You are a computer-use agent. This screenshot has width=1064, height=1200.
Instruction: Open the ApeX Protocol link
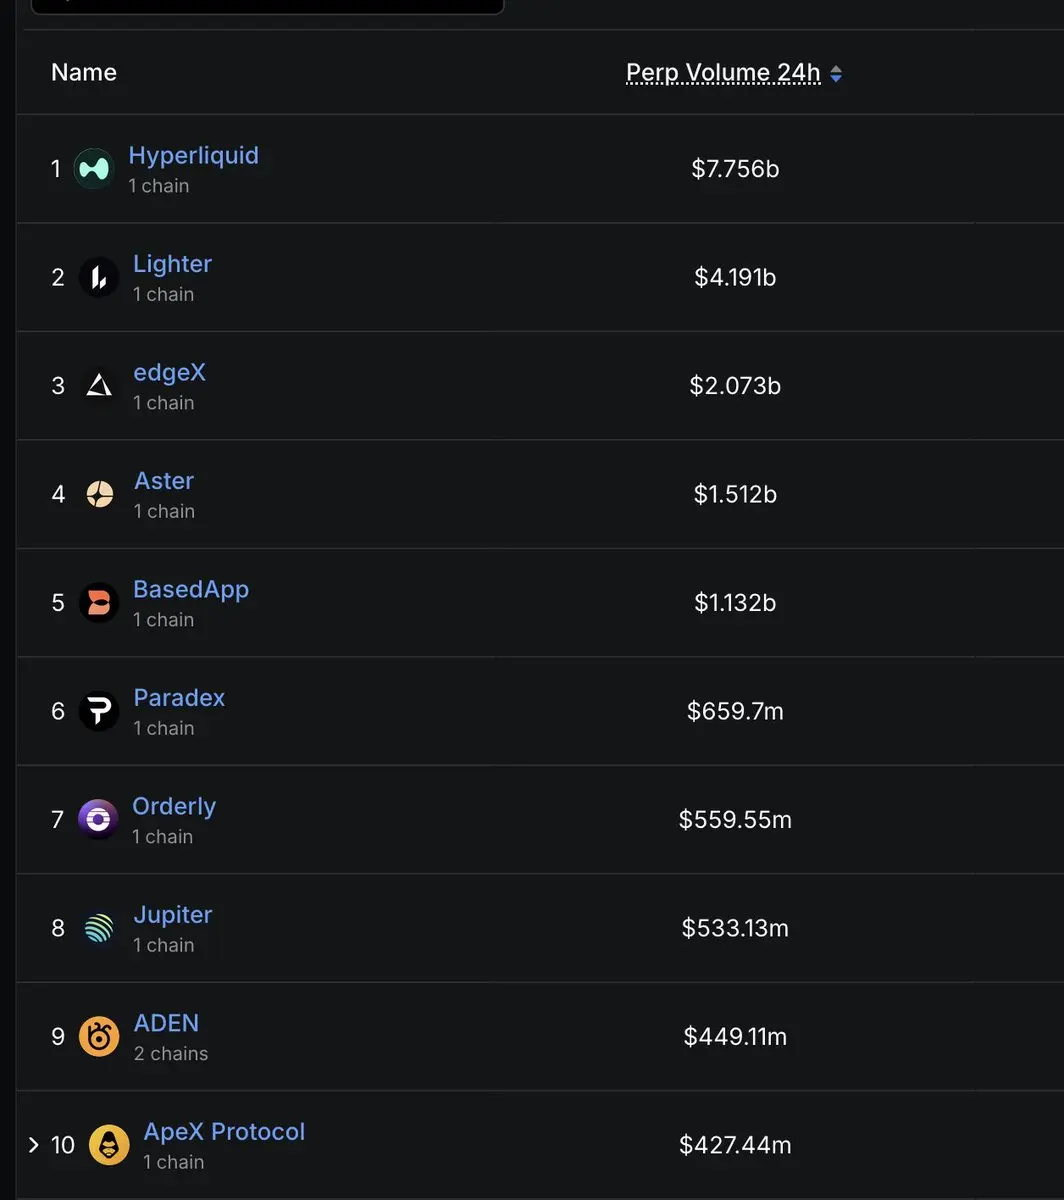(224, 1132)
